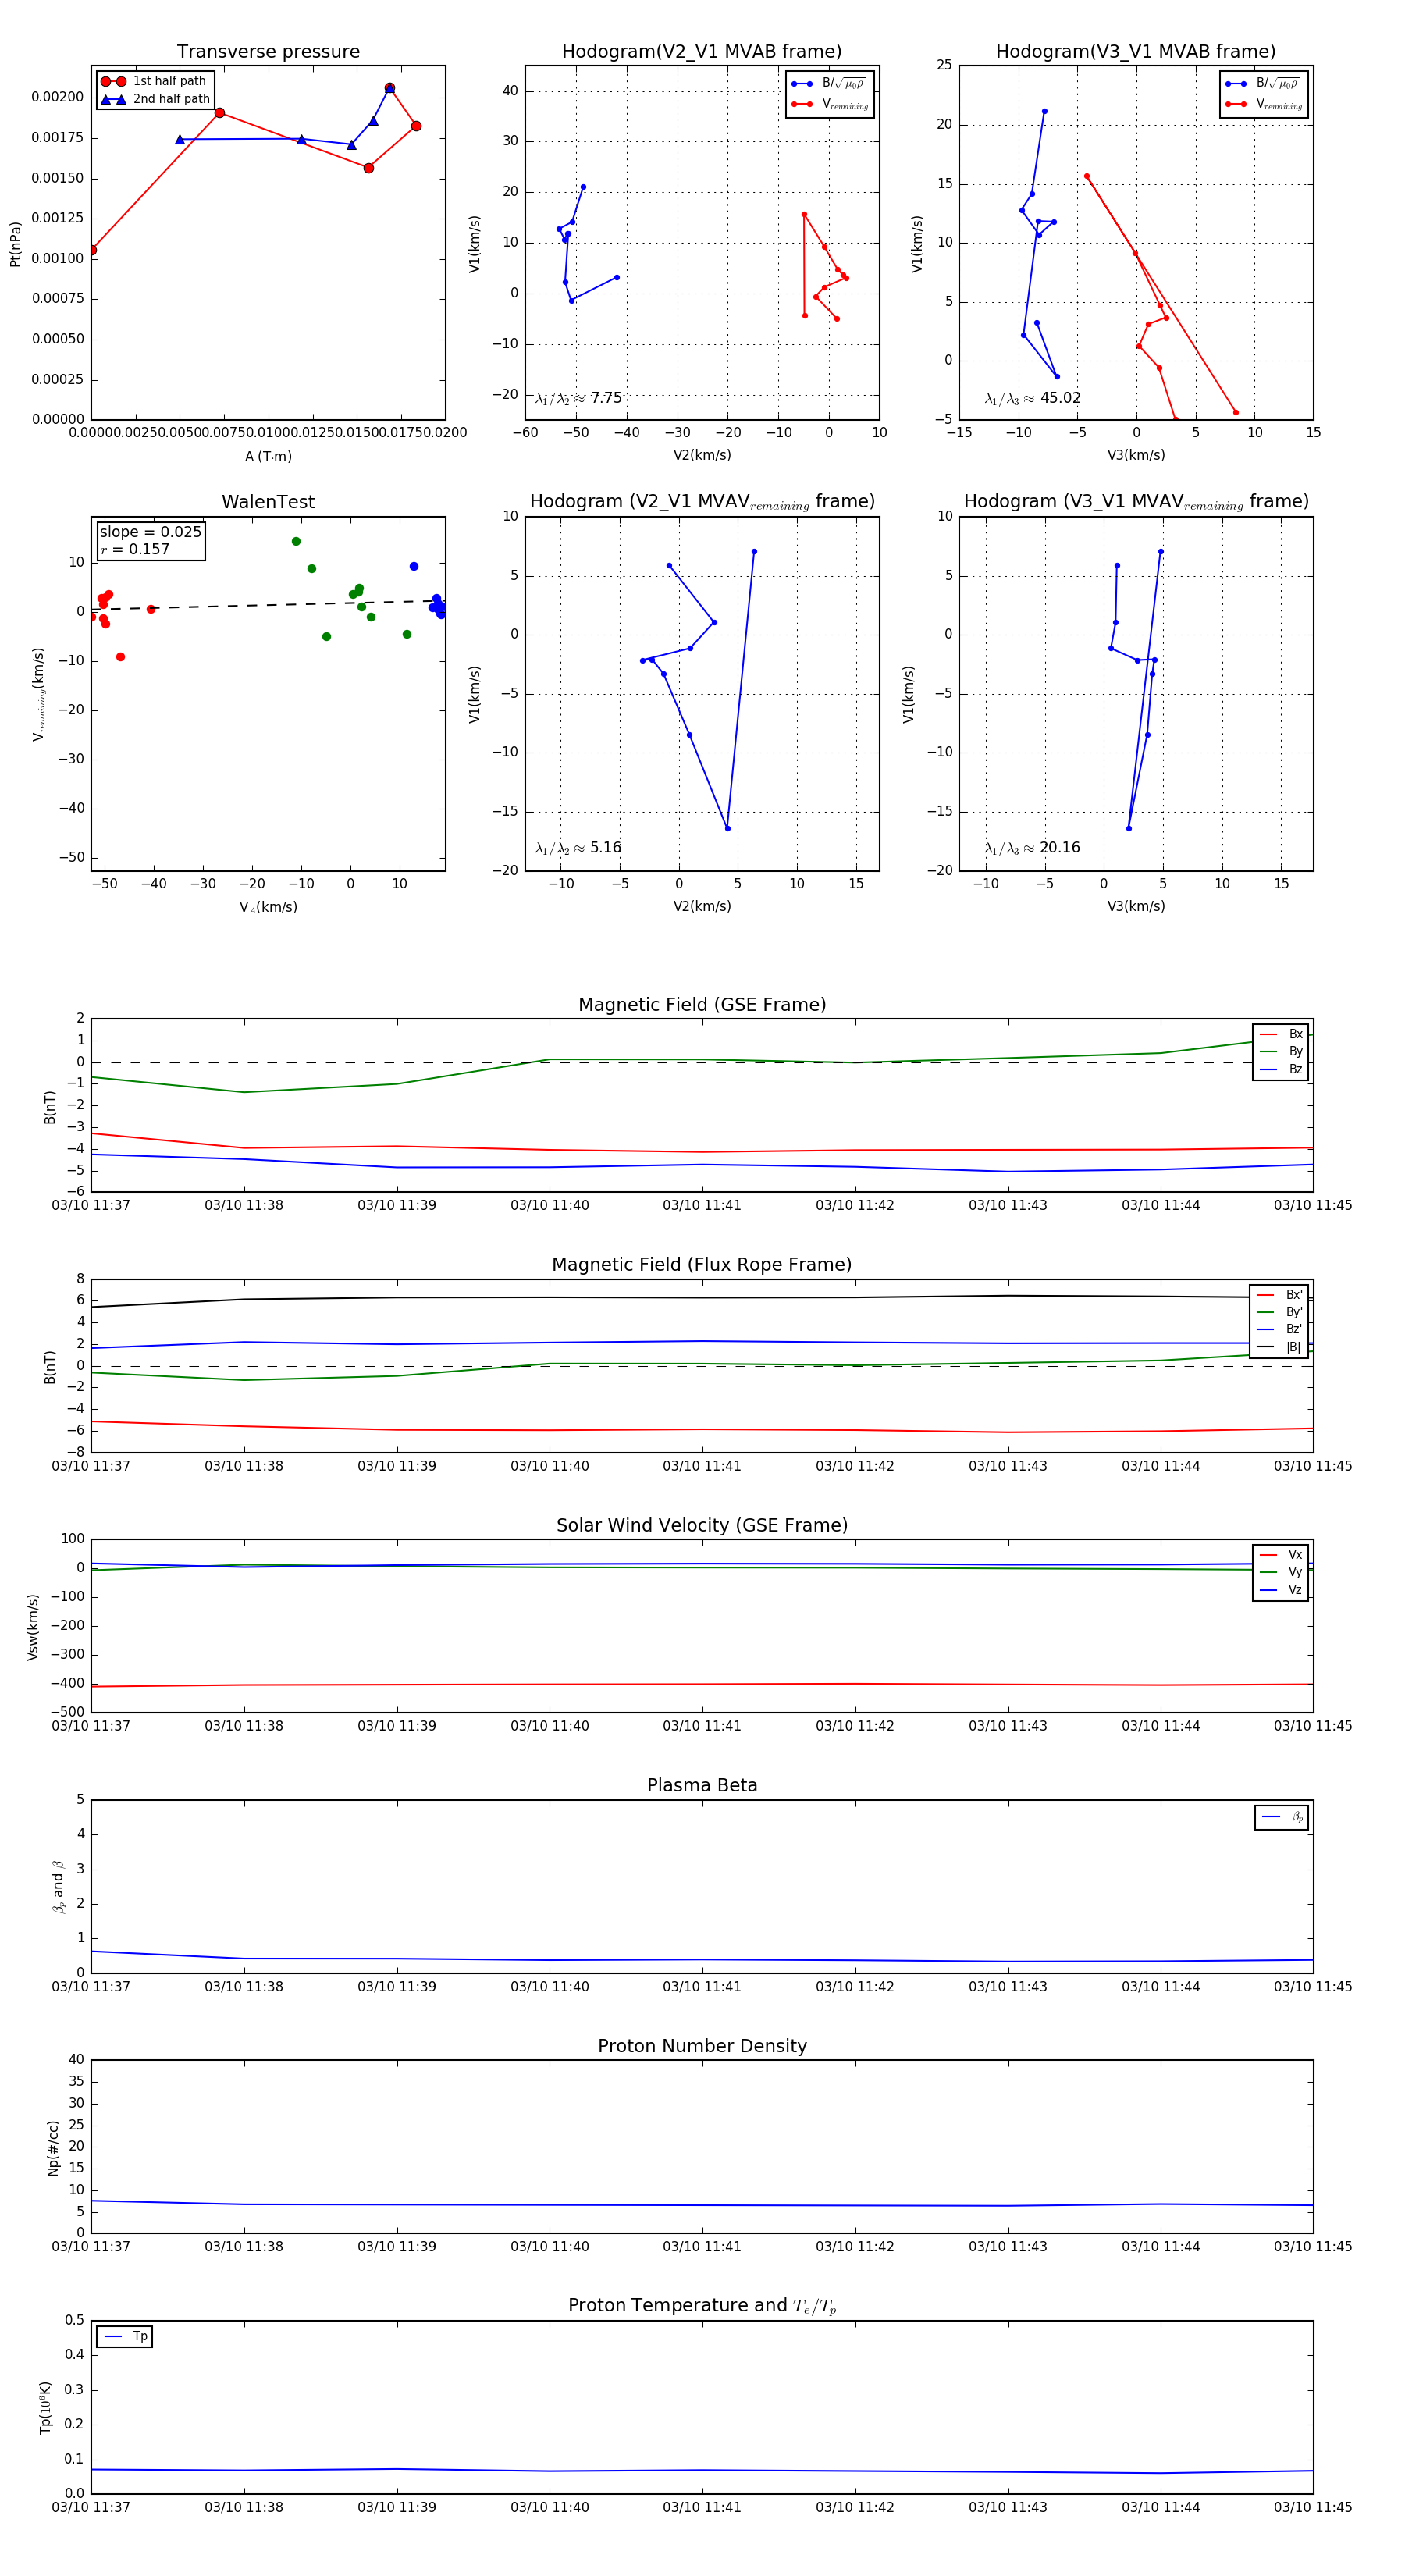This screenshot has width=1405, height=2576.
Task: Click the eigenvalue ratio 45.02 annotation
Action: (1032, 398)
